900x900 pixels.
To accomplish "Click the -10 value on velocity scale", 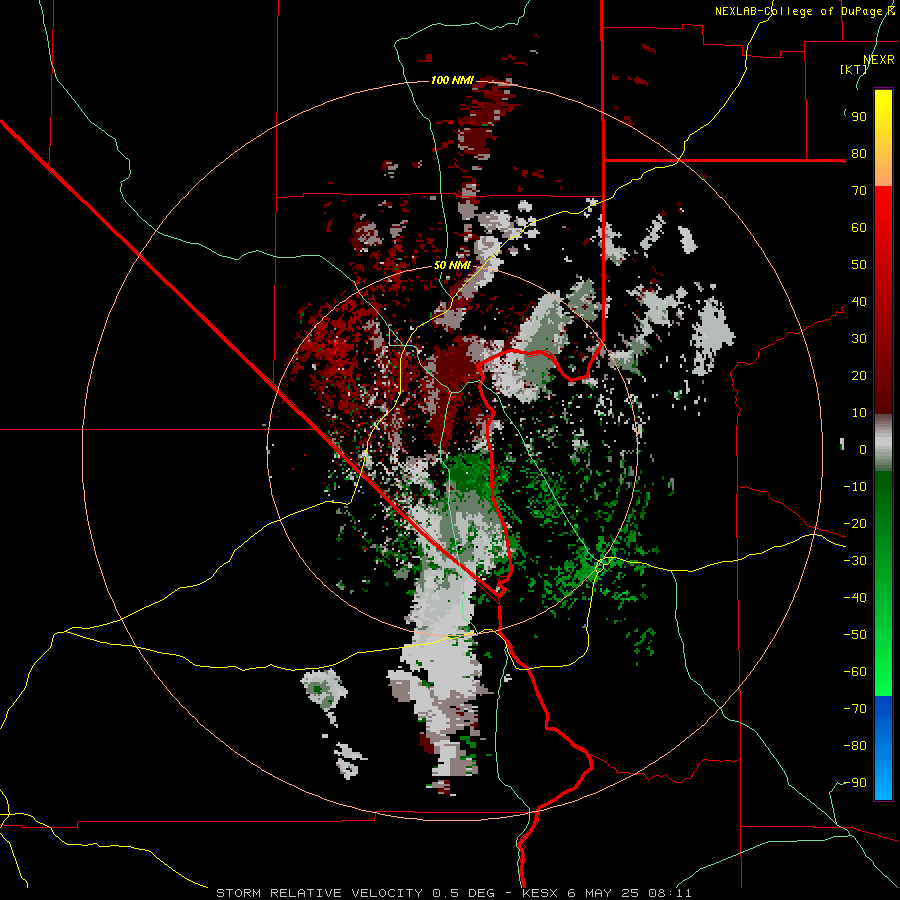I will 855,487.
